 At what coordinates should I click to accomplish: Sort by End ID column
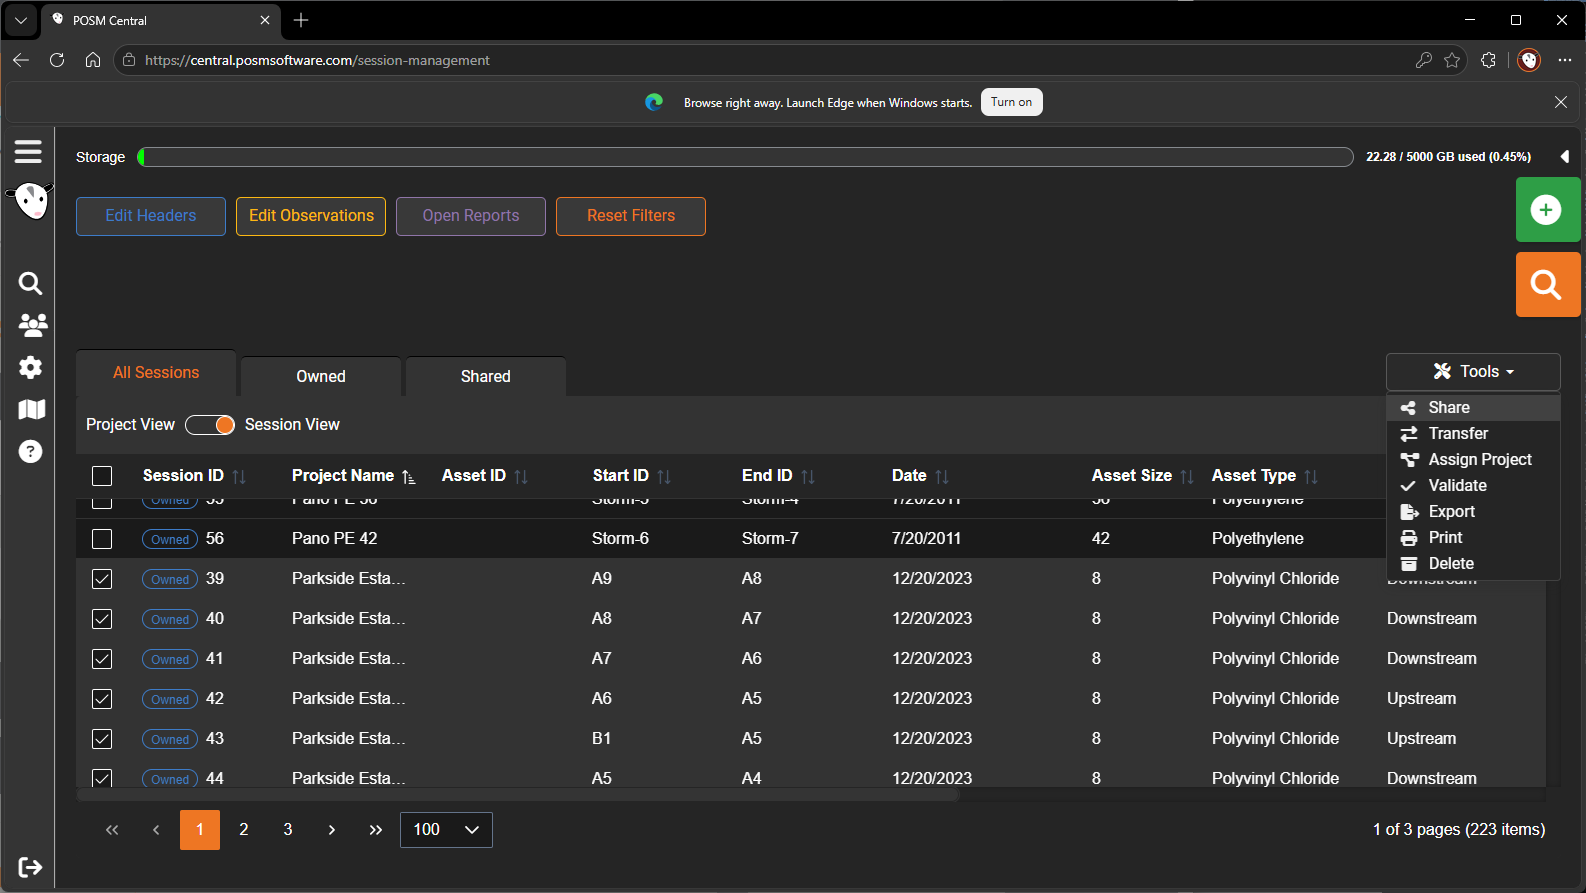click(x=808, y=477)
